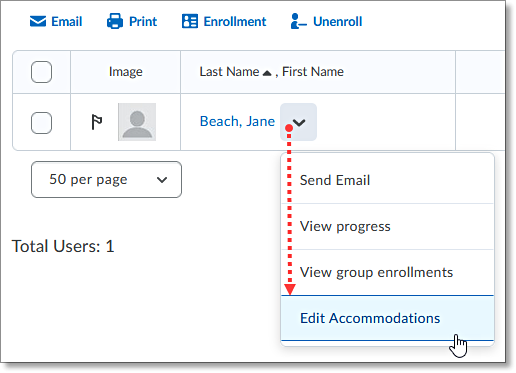Choose Send Email from the menu
516x373 pixels.
[x=387, y=180]
